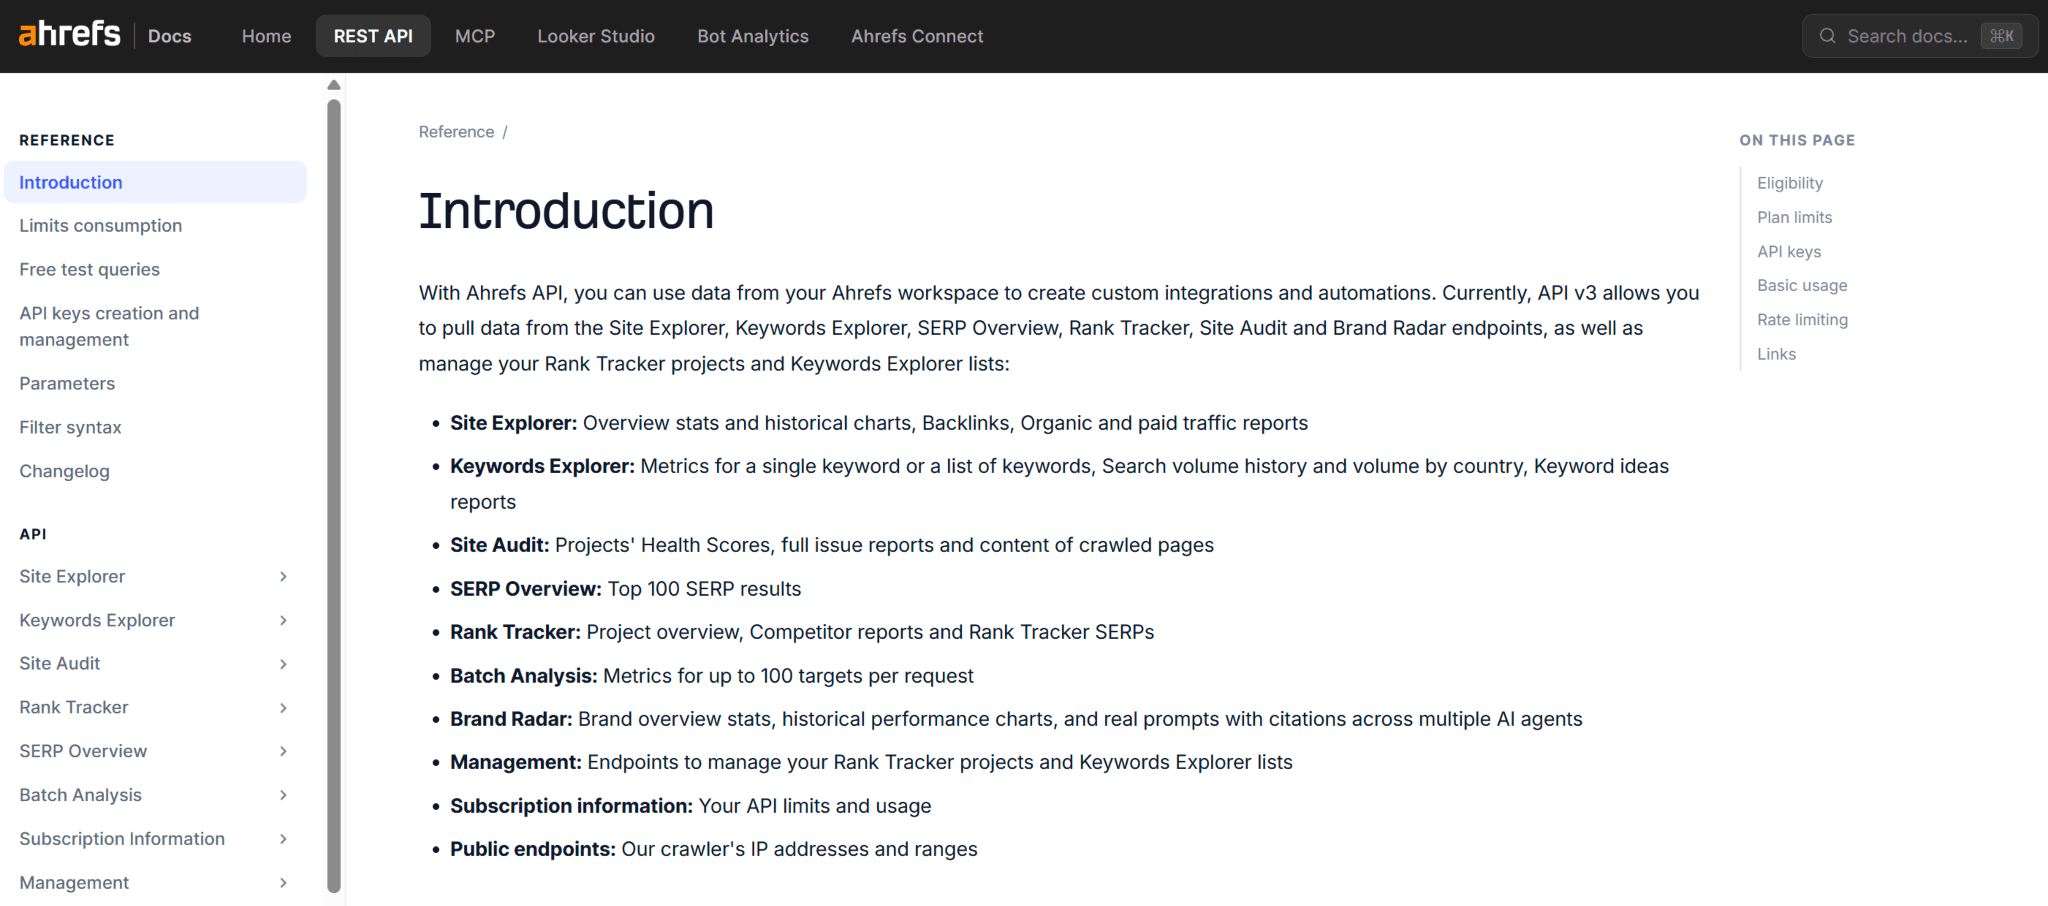This screenshot has width=2048, height=906.
Task: Open Keywords Explorer sidebar item
Action: click(x=97, y=621)
